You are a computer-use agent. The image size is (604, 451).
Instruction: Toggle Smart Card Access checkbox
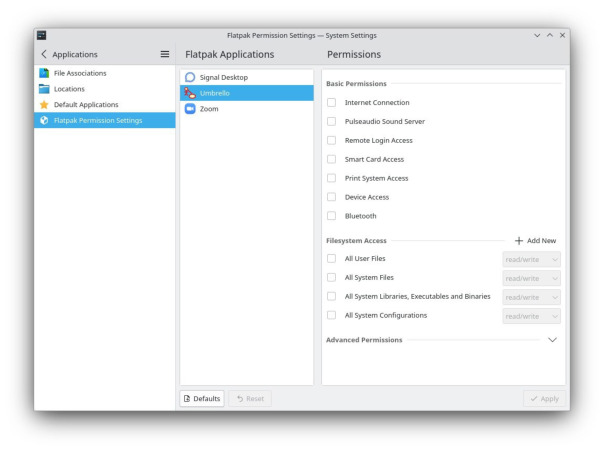tap(331, 159)
